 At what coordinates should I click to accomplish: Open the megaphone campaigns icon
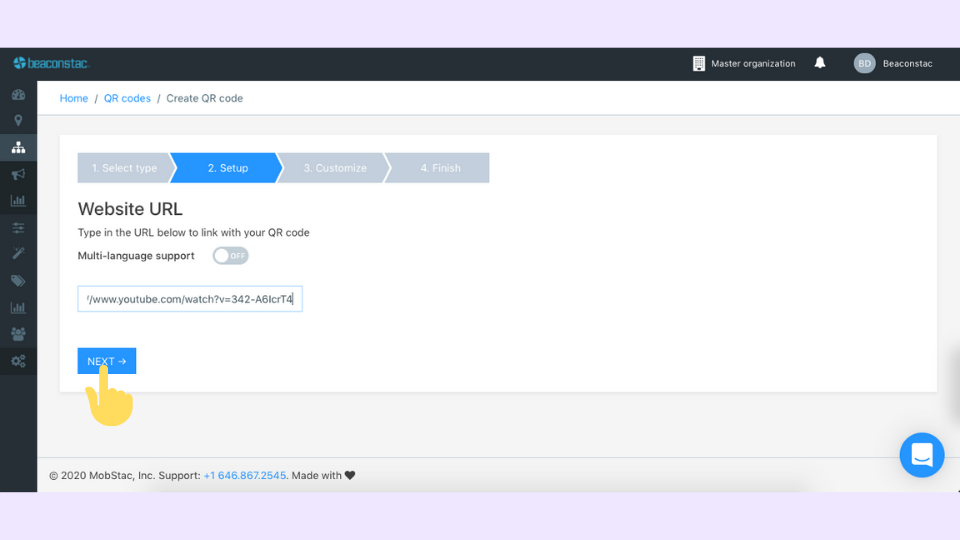pyautogui.click(x=18, y=174)
